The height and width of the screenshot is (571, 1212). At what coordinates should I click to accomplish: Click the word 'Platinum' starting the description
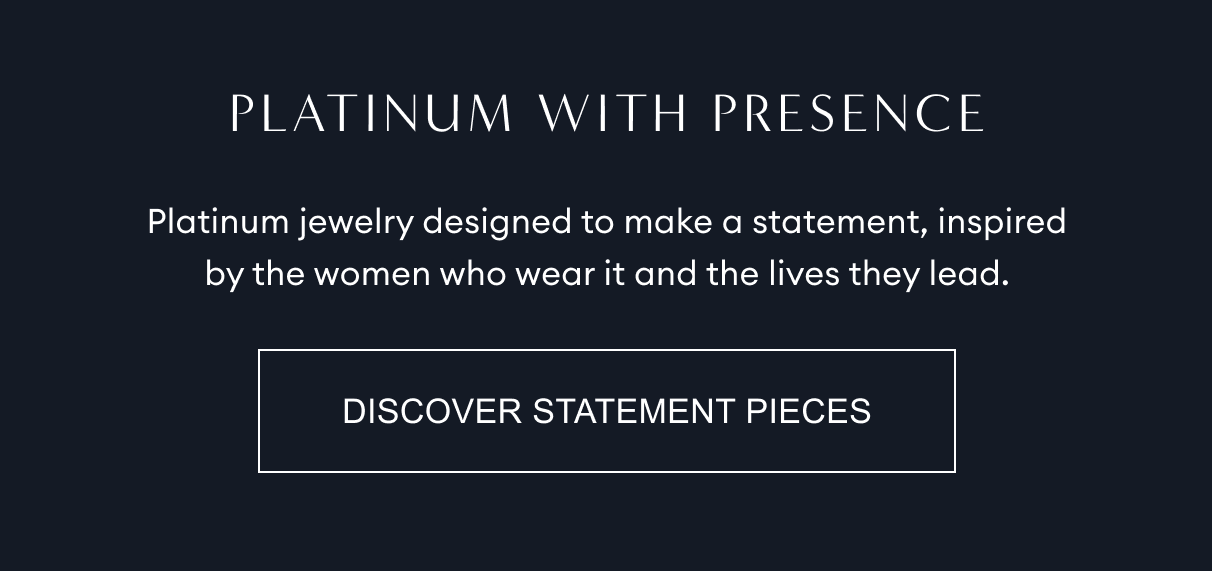(218, 221)
